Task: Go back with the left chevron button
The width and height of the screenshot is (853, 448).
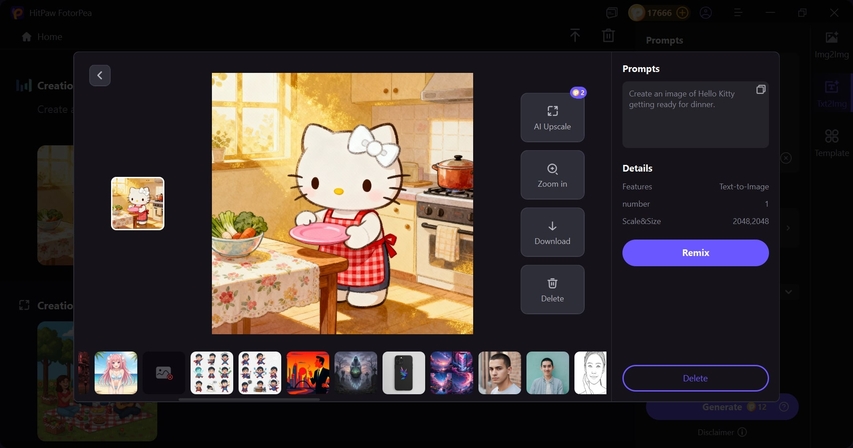Action: [100, 76]
